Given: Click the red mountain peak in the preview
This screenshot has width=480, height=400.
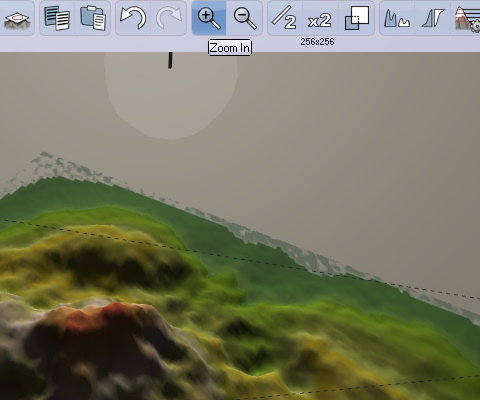Looking at the screenshot, I should (x=100, y=317).
